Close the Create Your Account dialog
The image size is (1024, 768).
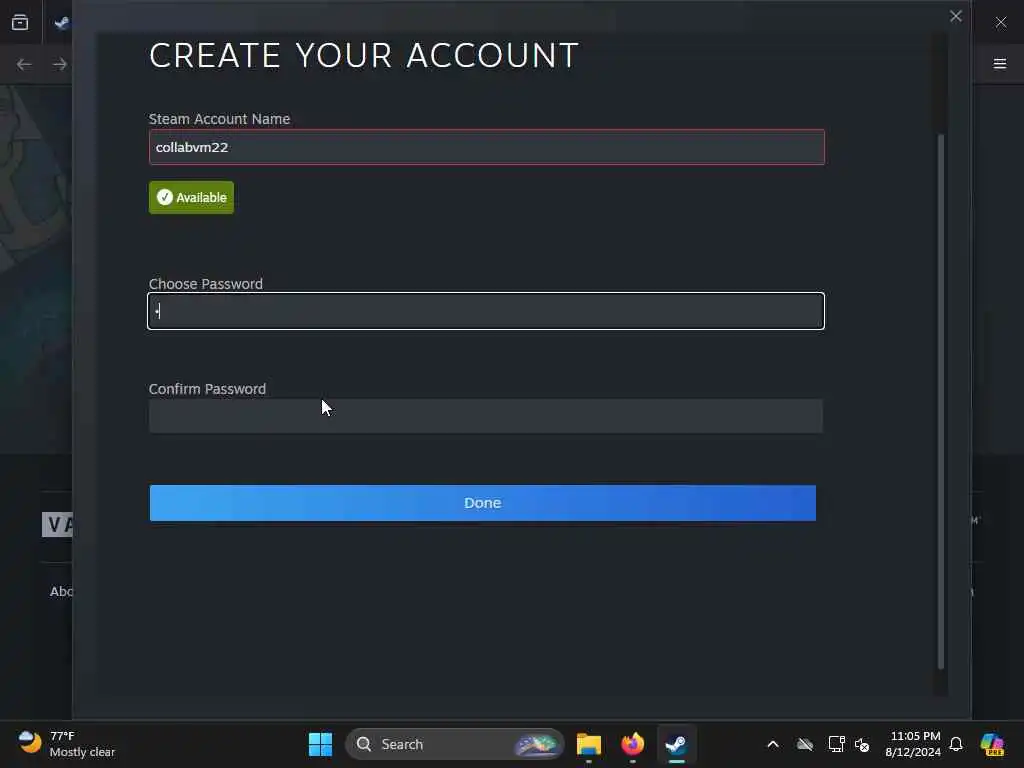pyautogui.click(x=955, y=16)
